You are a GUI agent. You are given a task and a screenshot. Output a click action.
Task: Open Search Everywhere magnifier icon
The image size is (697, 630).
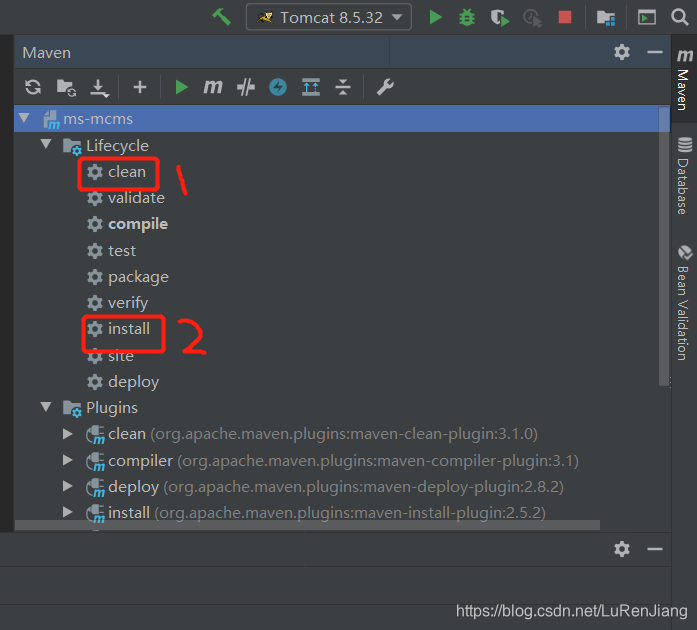tap(680, 18)
